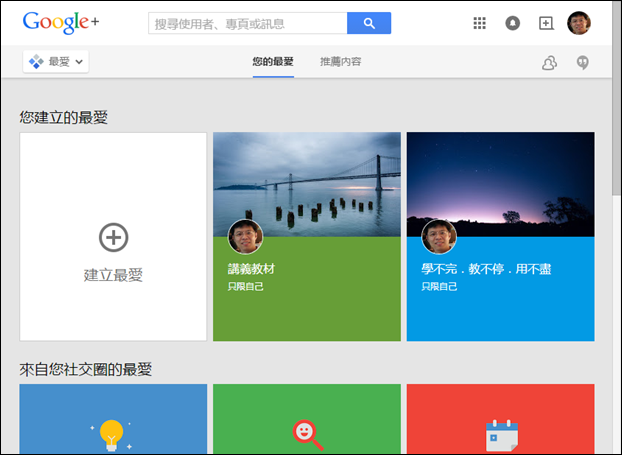Screen dimensions: 622x455
Task: Open the 學不完．教不停．用不盡 collection title
Action: (x=486, y=269)
